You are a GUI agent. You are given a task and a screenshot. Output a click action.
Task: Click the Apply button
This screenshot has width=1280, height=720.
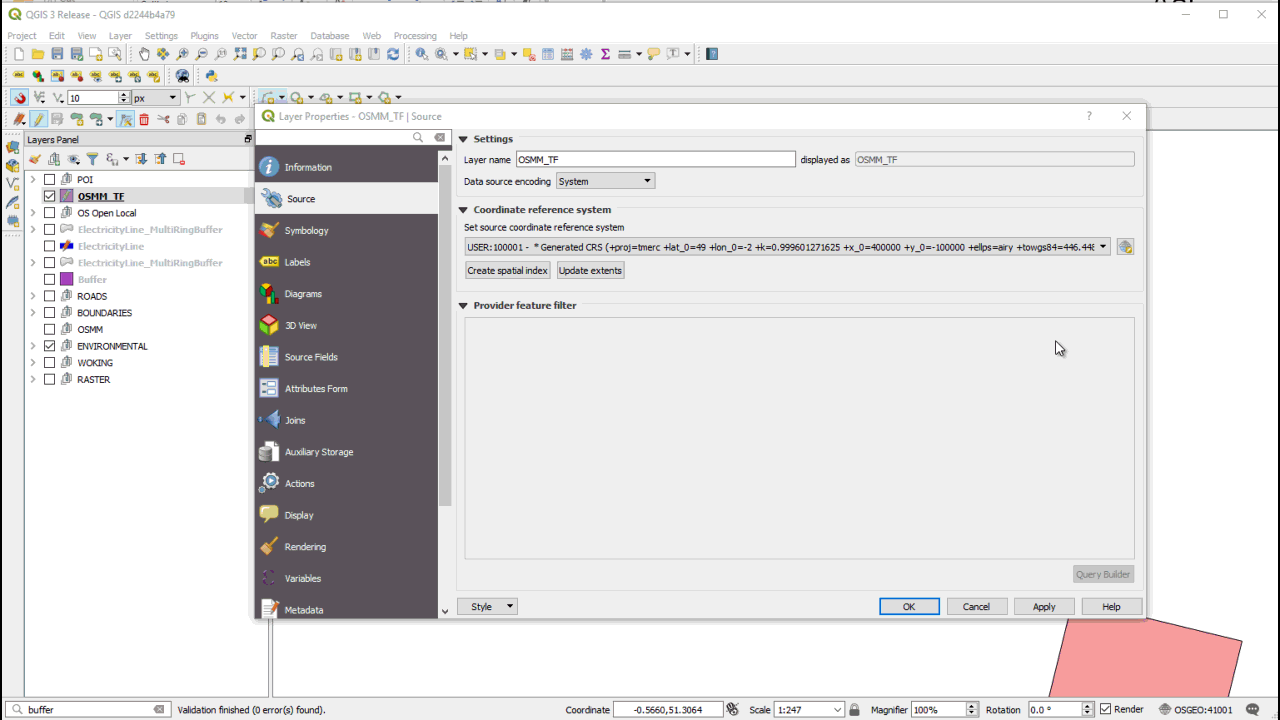[x=1044, y=606]
